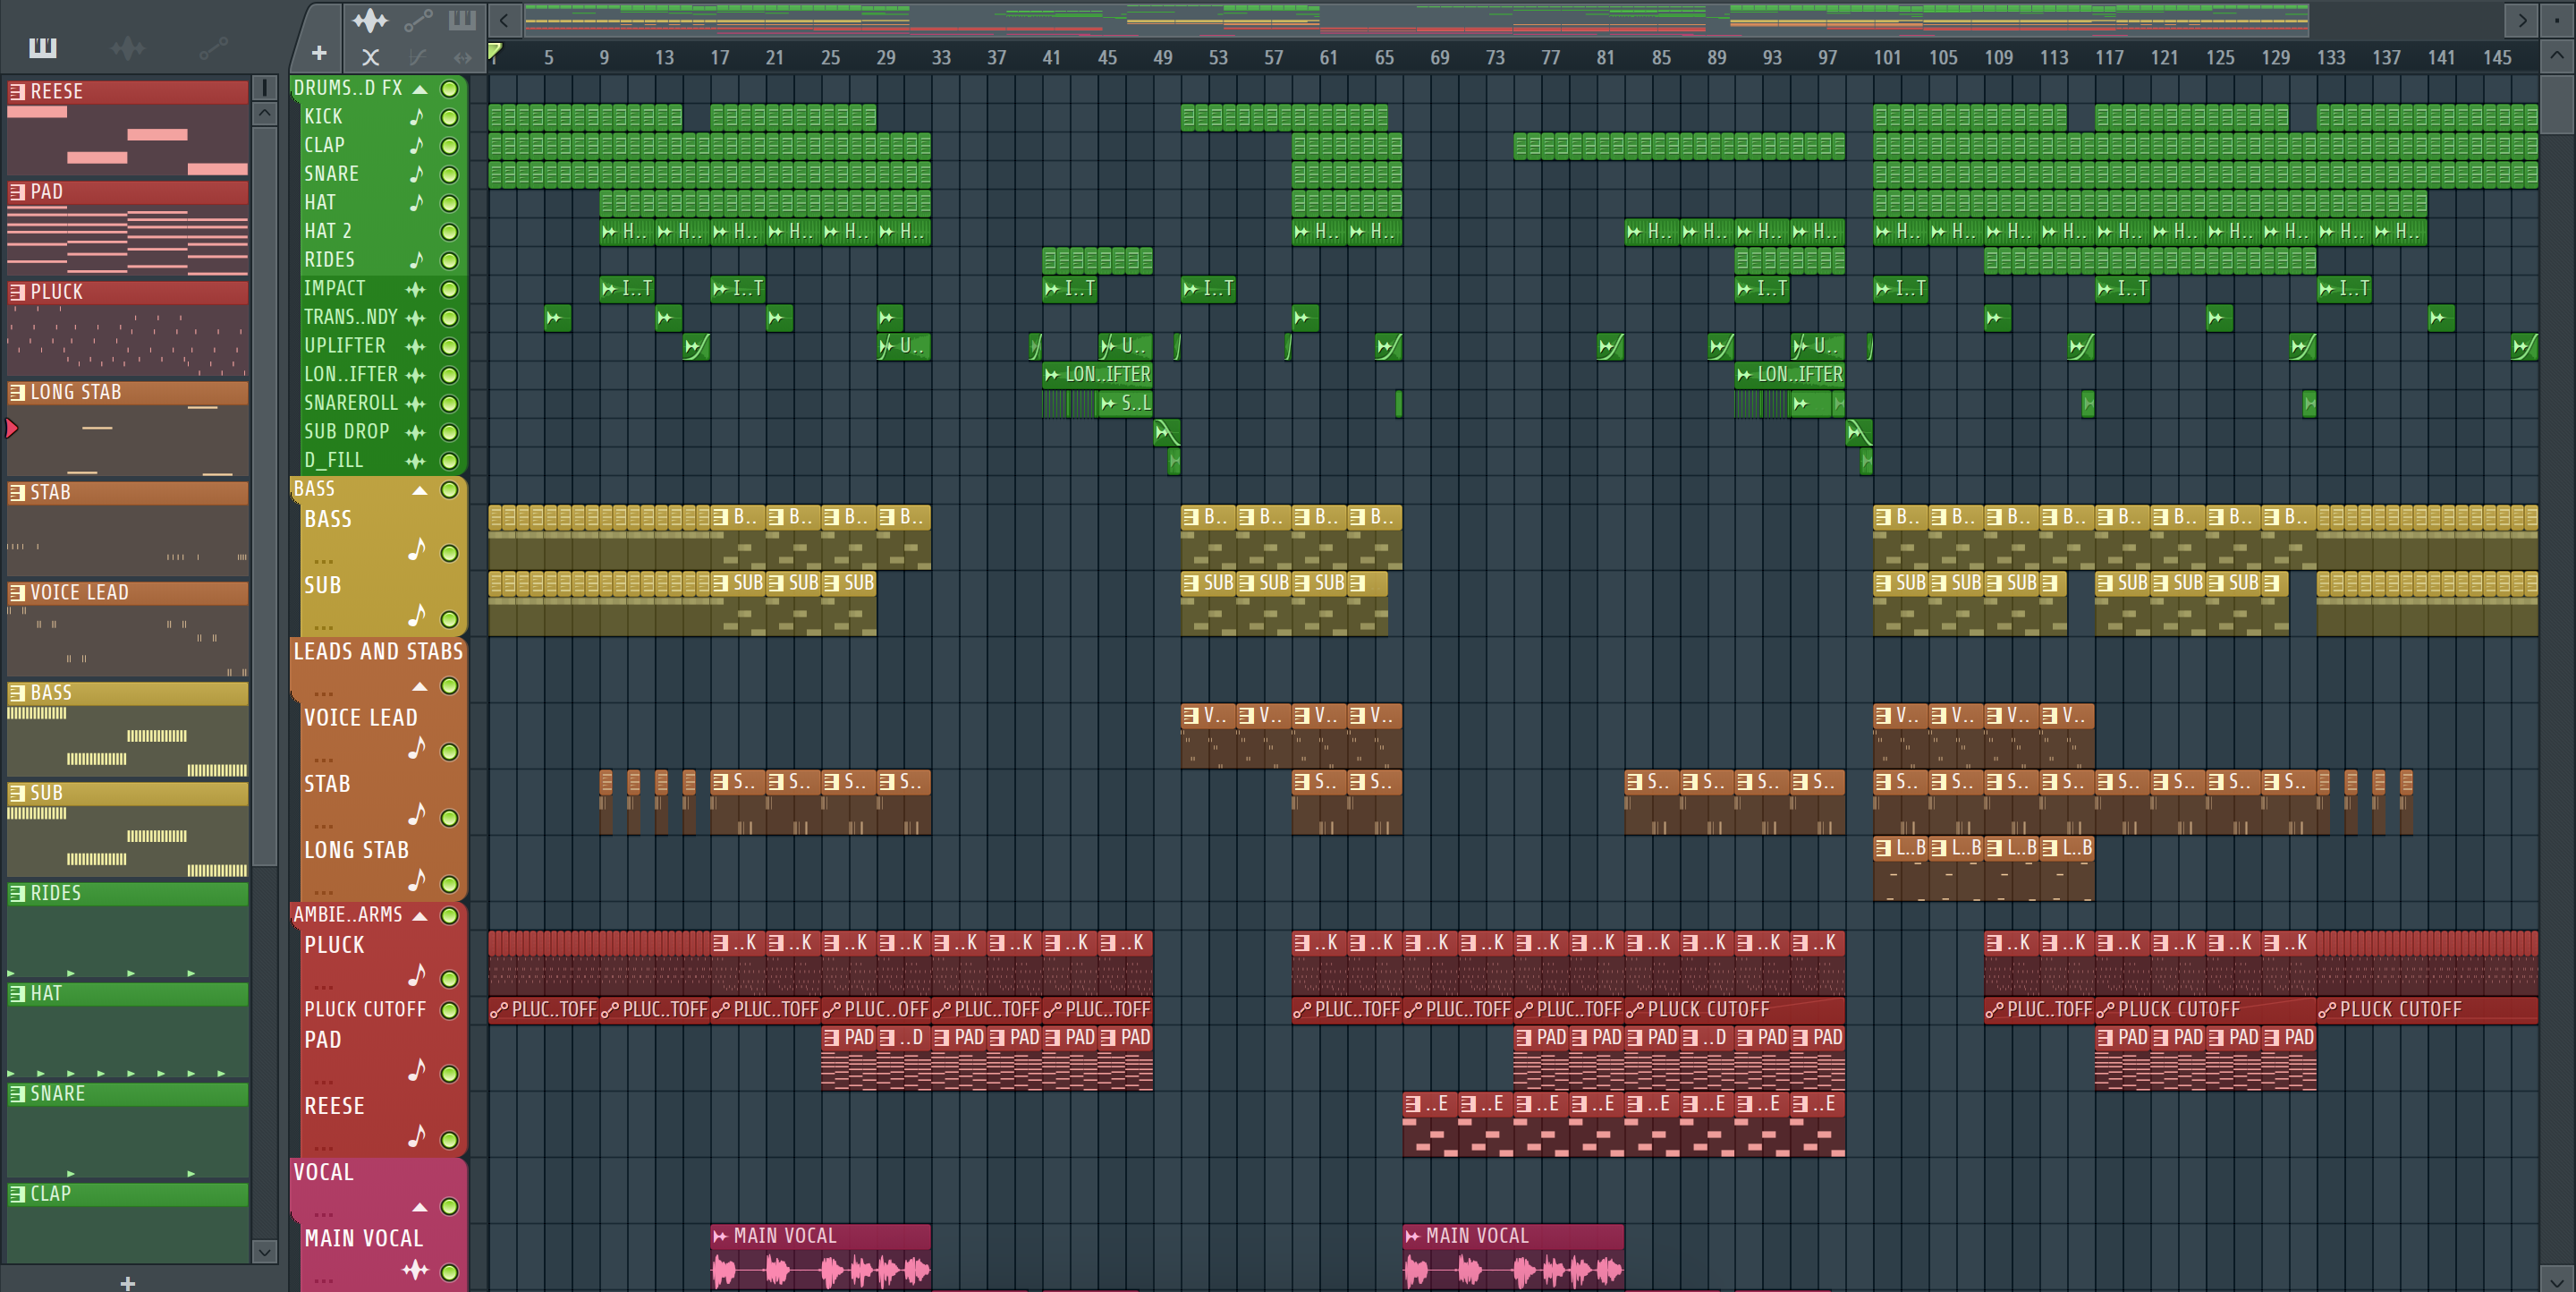Click the picker list scroll-down arrow
This screenshot has height=1292, width=2576.
[265, 1251]
